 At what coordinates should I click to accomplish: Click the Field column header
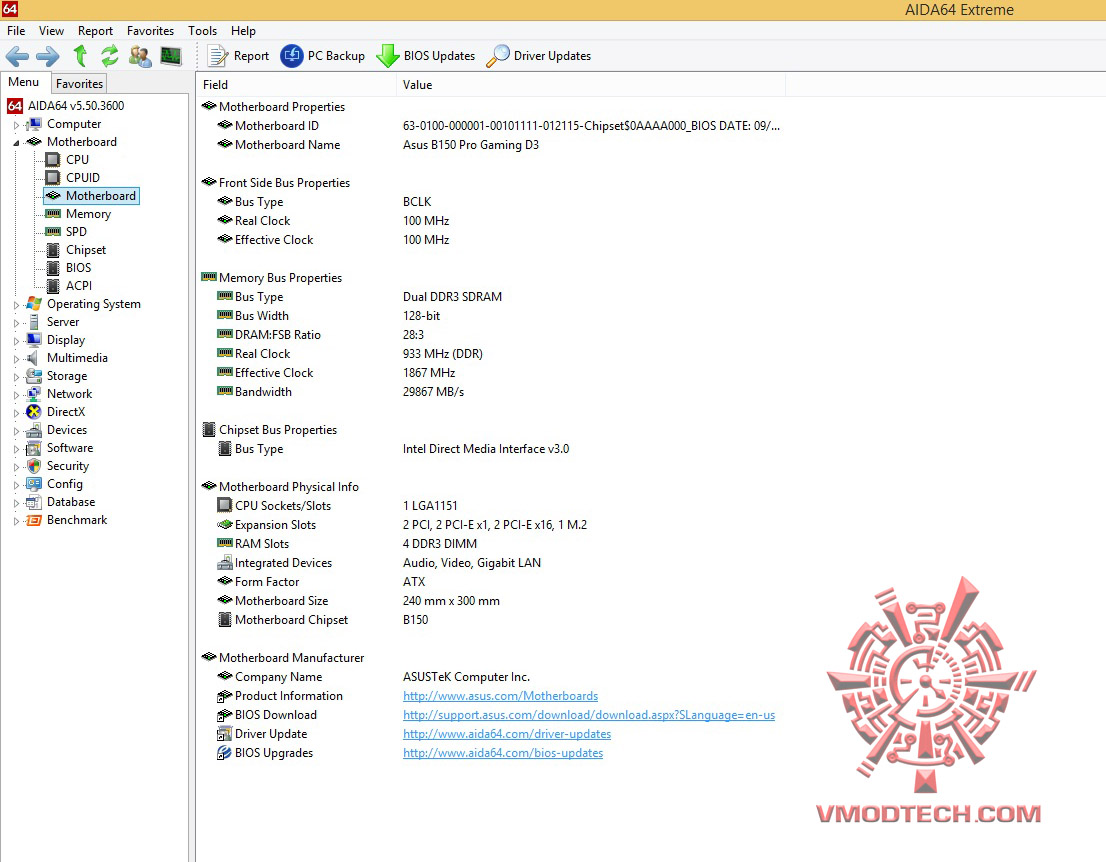click(296, 85)
